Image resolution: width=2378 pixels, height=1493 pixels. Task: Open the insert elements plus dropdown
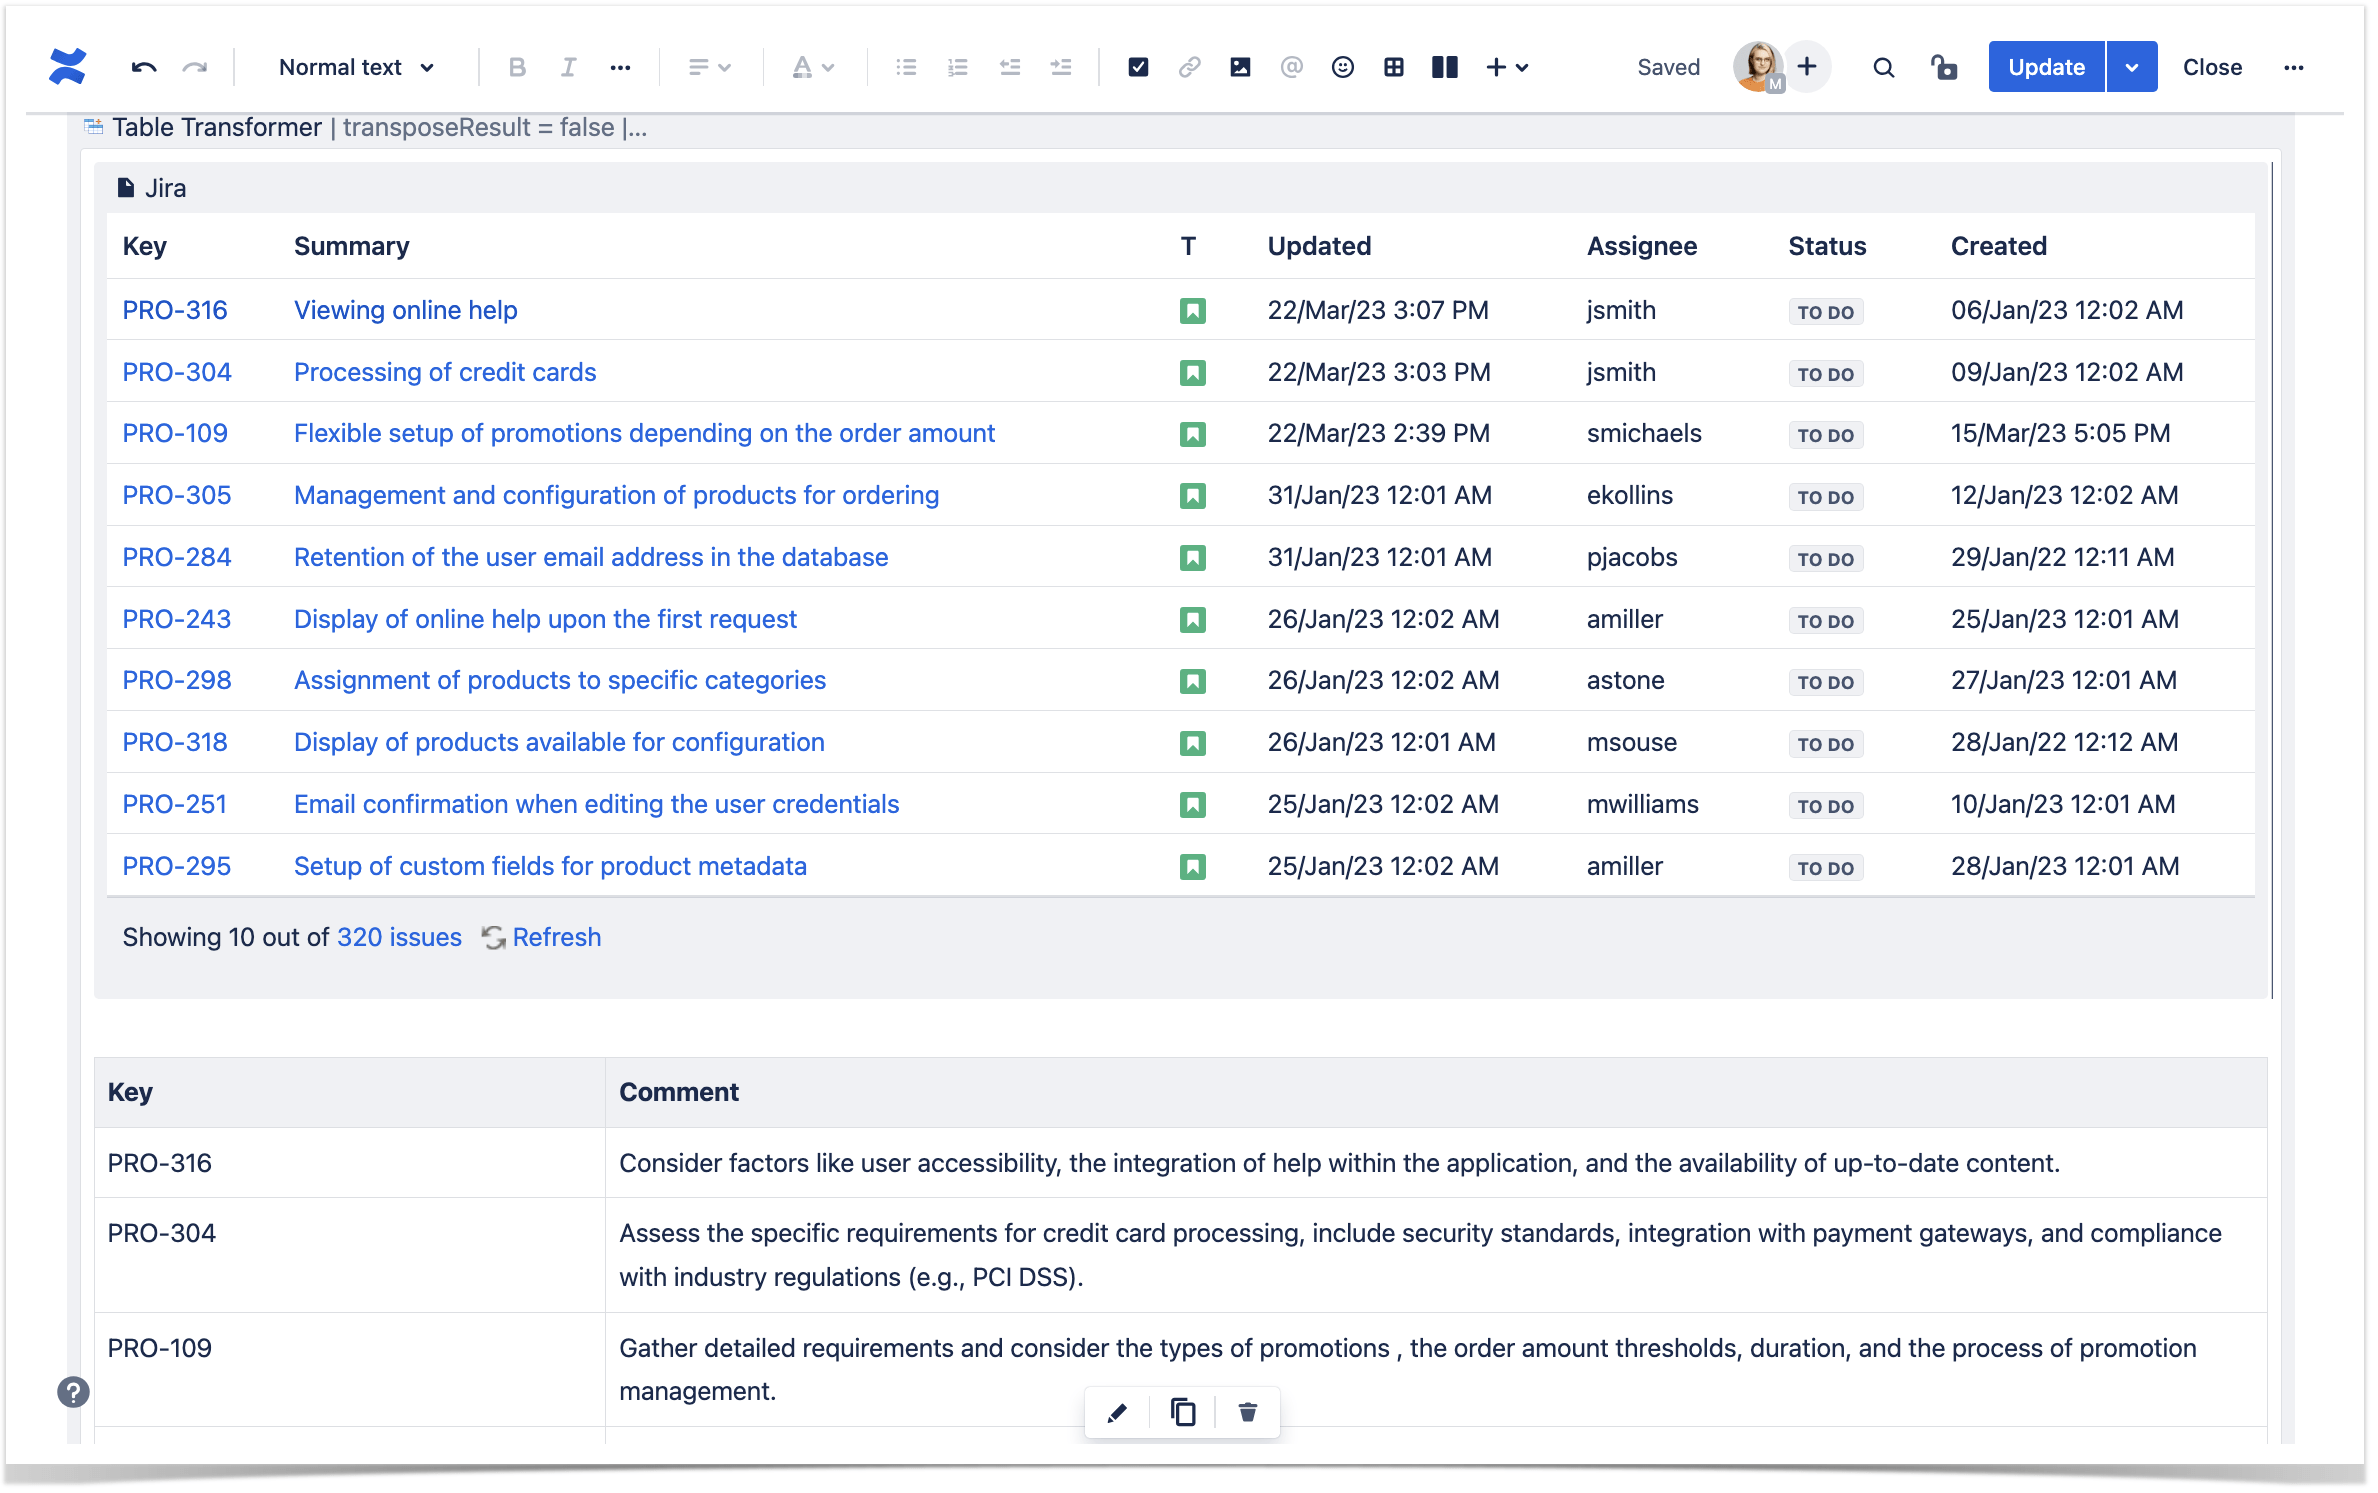pyautogui.click(x=1508, y=67)
